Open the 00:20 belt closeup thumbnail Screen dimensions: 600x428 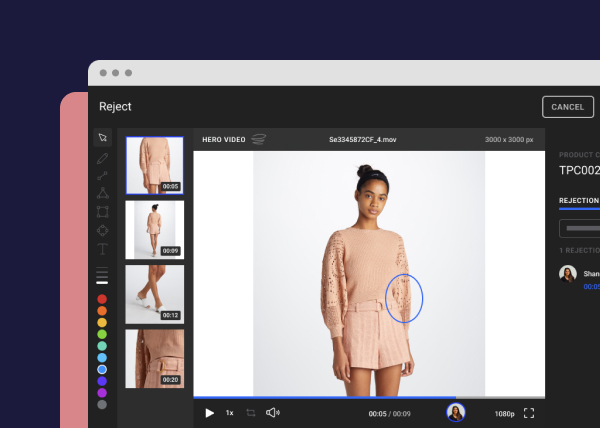pos(155,359)
